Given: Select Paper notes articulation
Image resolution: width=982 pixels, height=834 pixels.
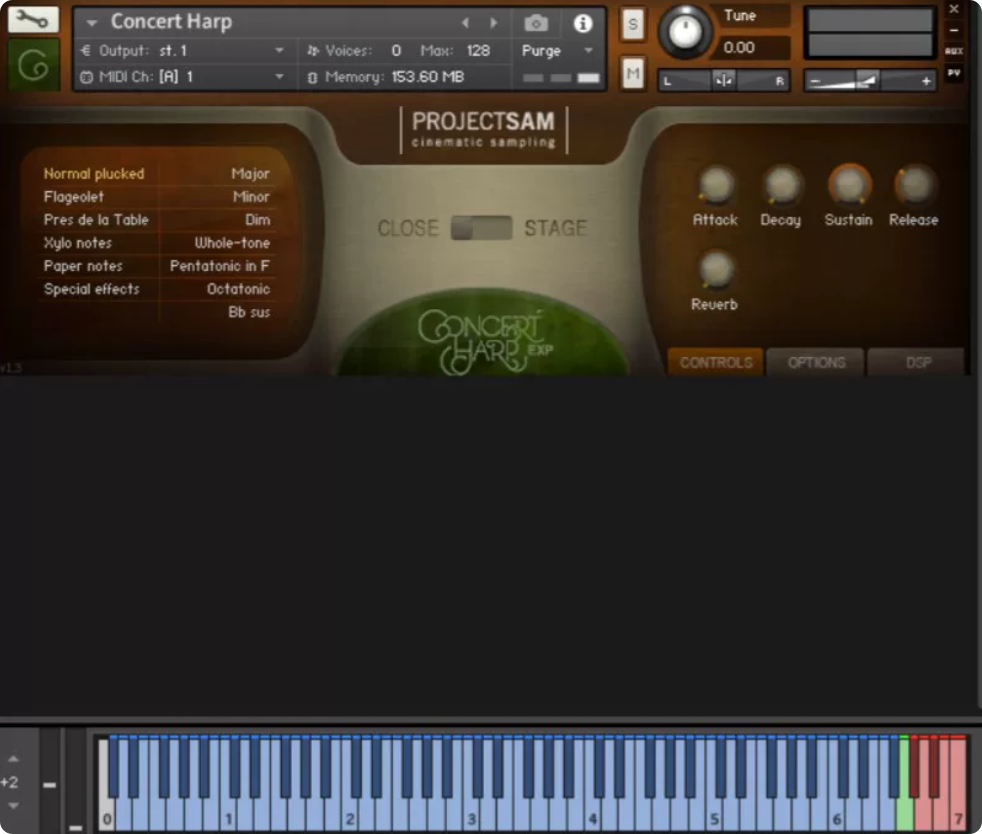Looking at the screenshot, I should [x=83, y=266].
